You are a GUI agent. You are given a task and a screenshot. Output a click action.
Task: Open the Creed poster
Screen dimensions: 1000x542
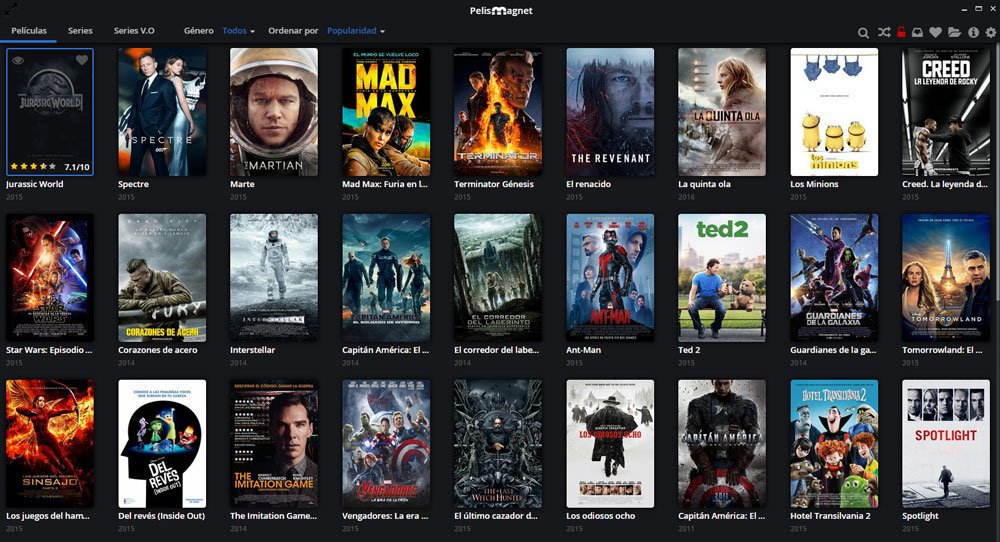(x=946, y=112)
